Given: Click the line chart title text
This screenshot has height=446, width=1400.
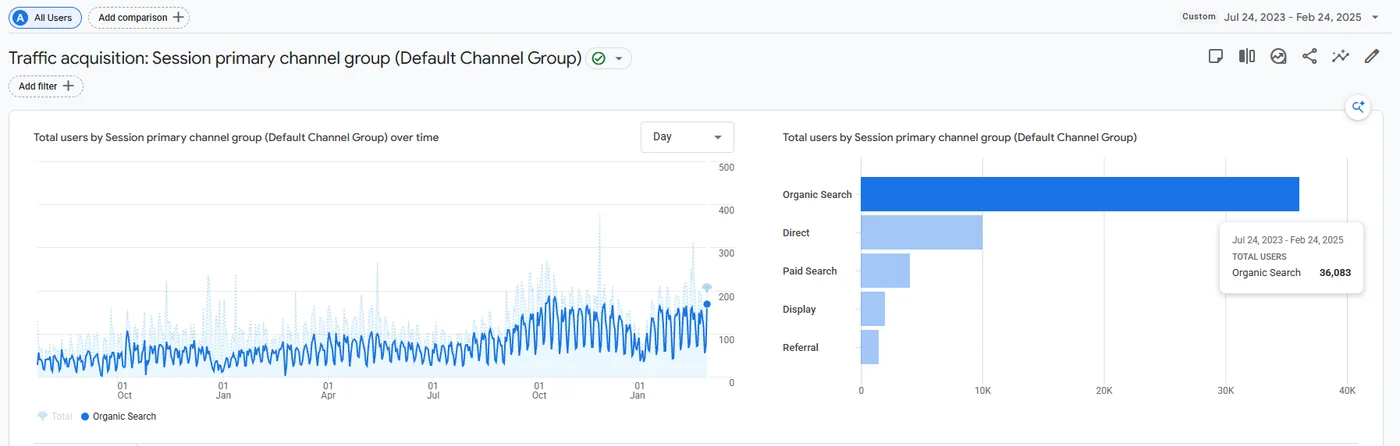Looking at the screenshot, I should click(x=236, y=137).
